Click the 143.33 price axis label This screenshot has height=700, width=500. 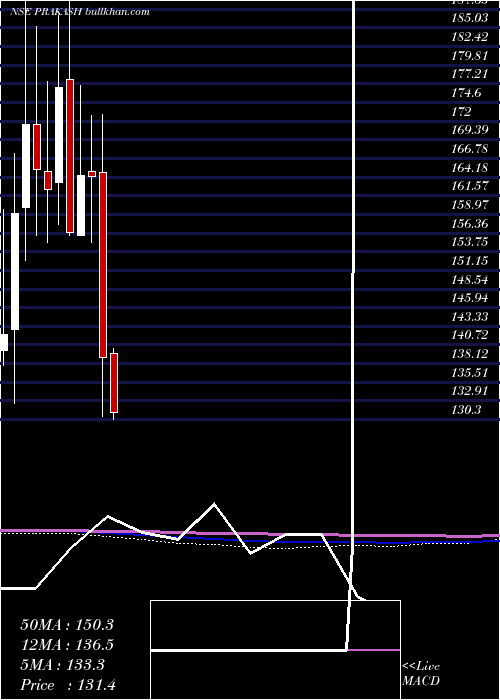pyautogui.click(x=470, y=316)
